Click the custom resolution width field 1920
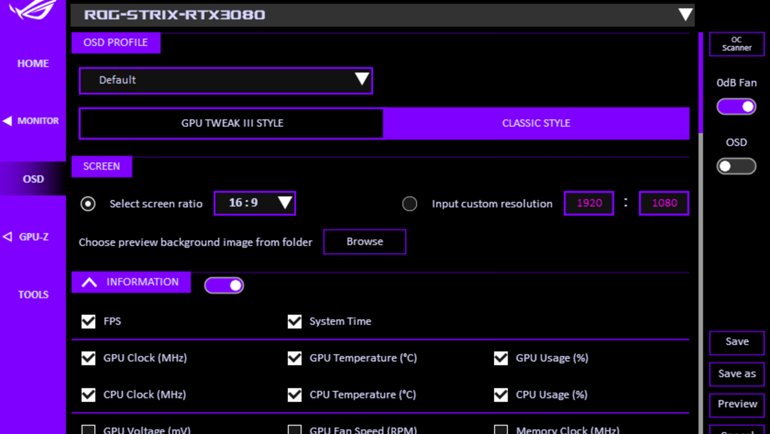Image resolution: width=770 pixels, height=434 pixels. point(589,203)
